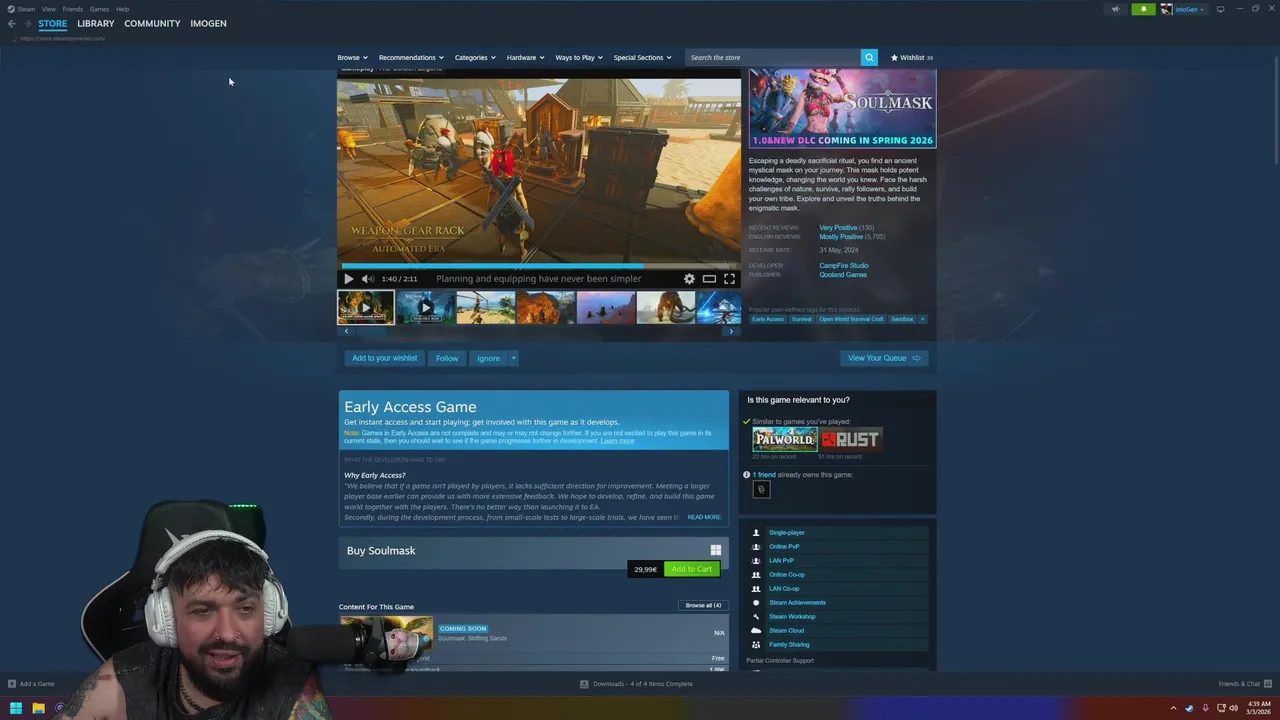Switch the video to fullscreen
This screenshot has width=1280, height=720.
pos(729,279)
